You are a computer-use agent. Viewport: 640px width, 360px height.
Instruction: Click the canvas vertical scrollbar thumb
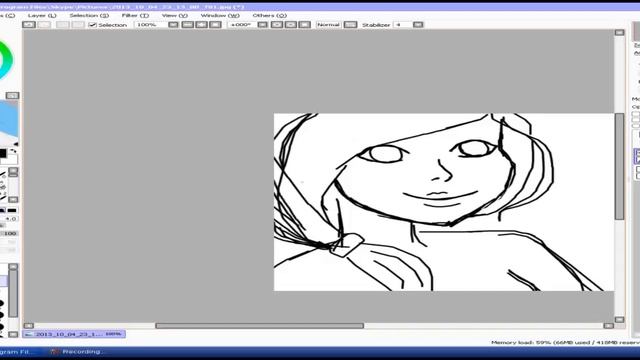pos(619,167)
